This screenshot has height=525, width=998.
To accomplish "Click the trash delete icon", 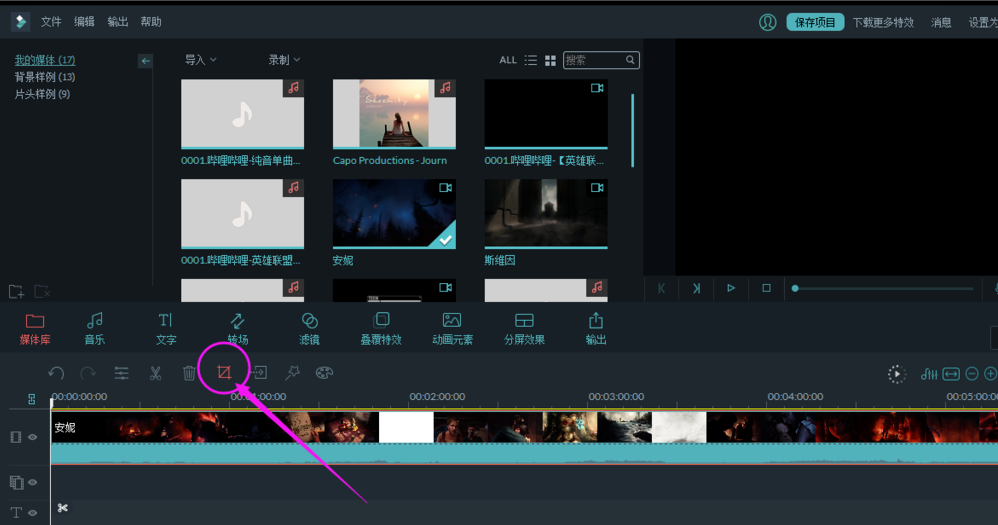I will point(189,373).
